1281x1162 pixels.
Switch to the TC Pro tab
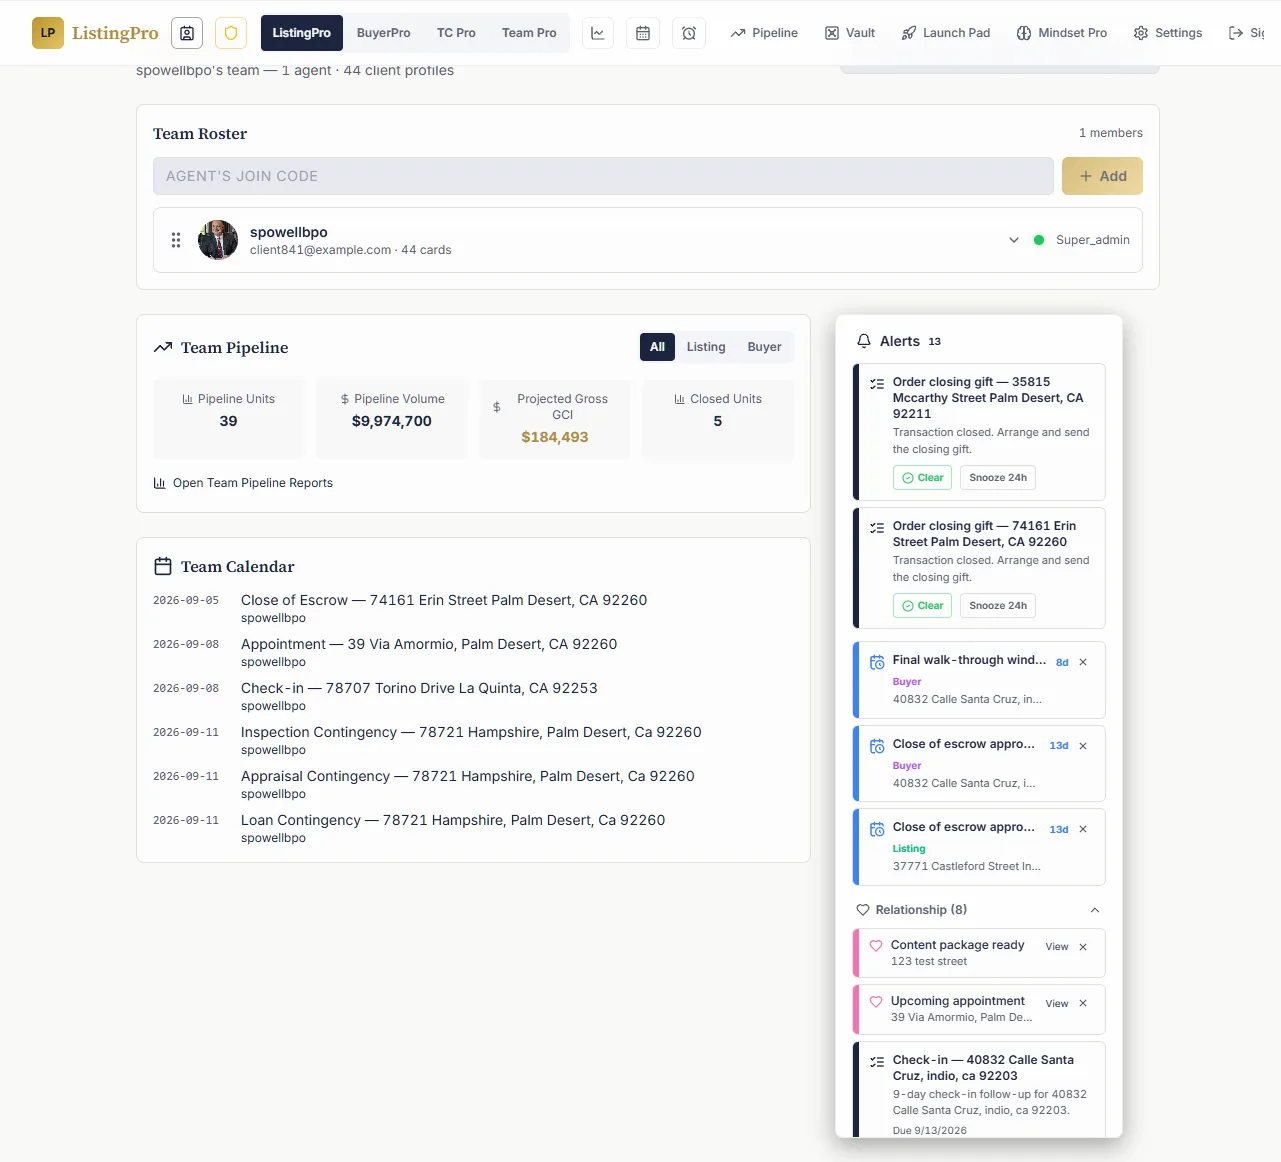point(456,33)
